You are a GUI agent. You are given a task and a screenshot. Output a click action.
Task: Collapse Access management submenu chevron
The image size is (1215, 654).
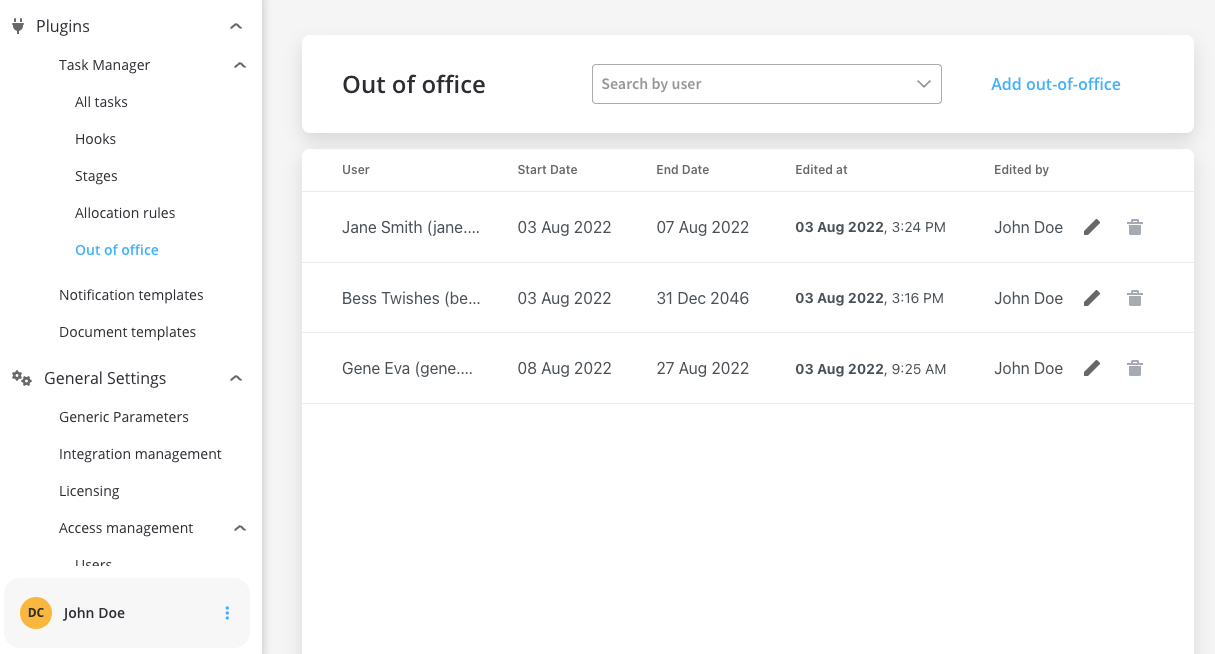[239, 528]
